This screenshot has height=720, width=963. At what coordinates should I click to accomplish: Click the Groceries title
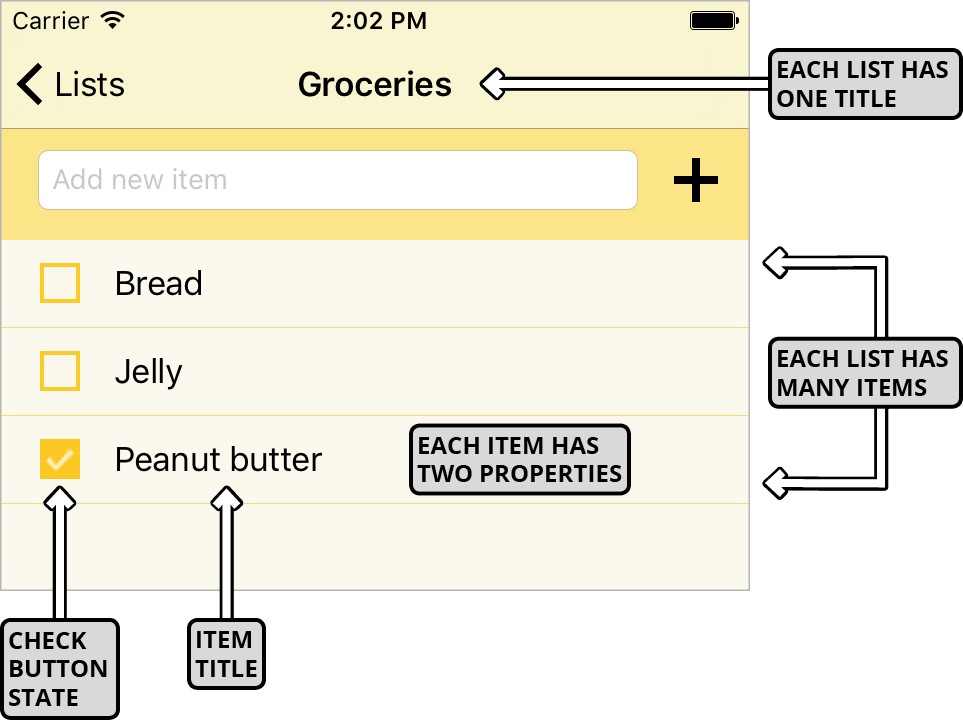click(375, 85)
